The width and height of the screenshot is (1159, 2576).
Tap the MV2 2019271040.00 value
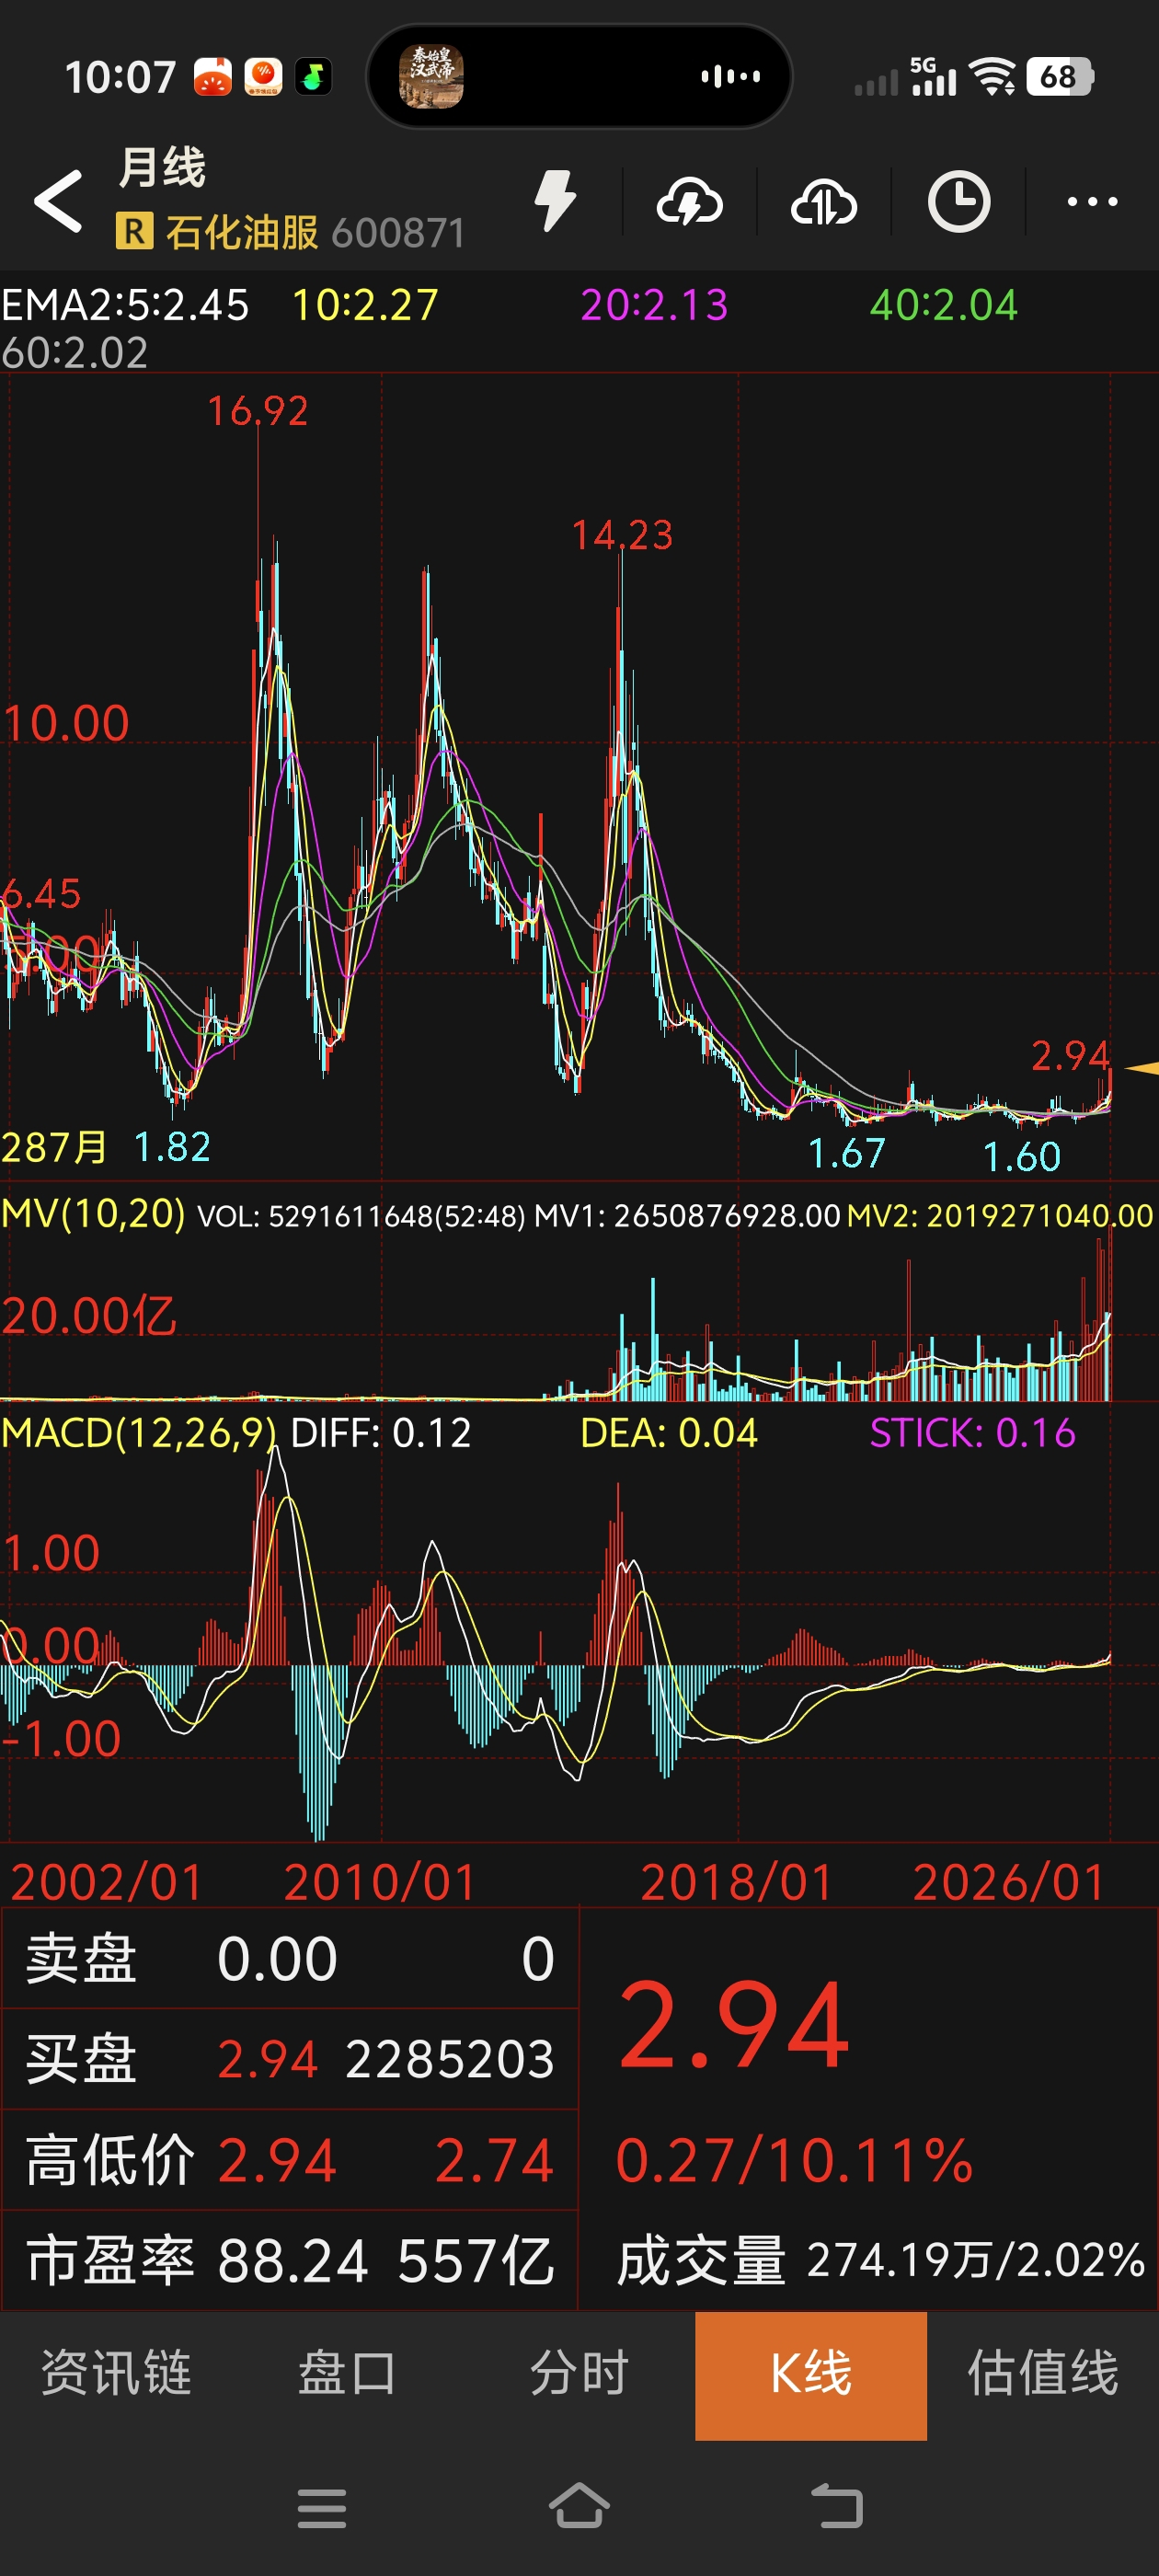click(x=1000, y=1215)
